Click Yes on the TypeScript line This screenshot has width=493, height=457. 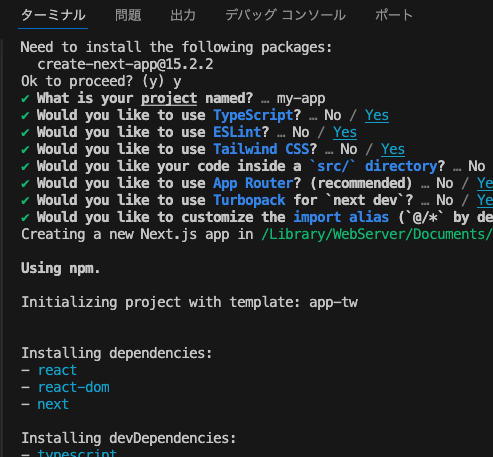point(377,115)
